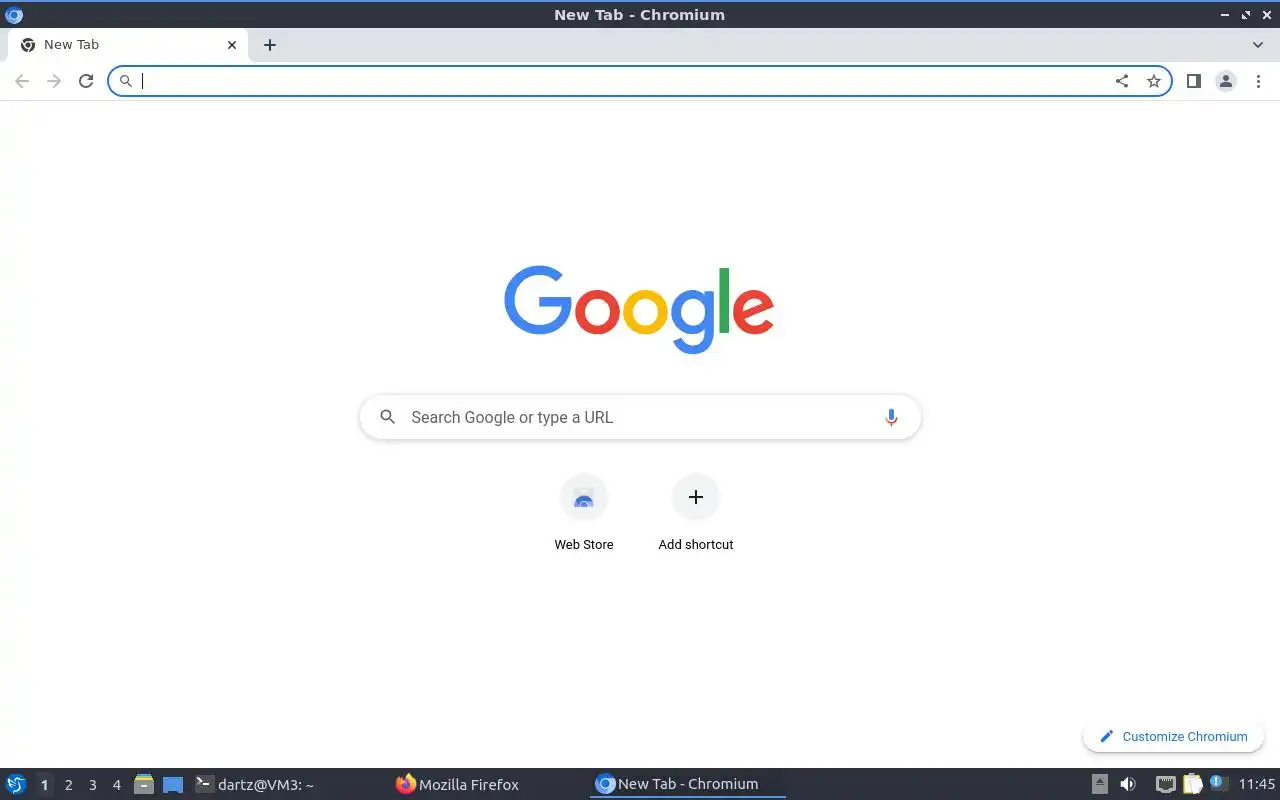Bookmark this tab with the star icon
Viewport: 1280px width, 800px height.
tap(1154, 81)
